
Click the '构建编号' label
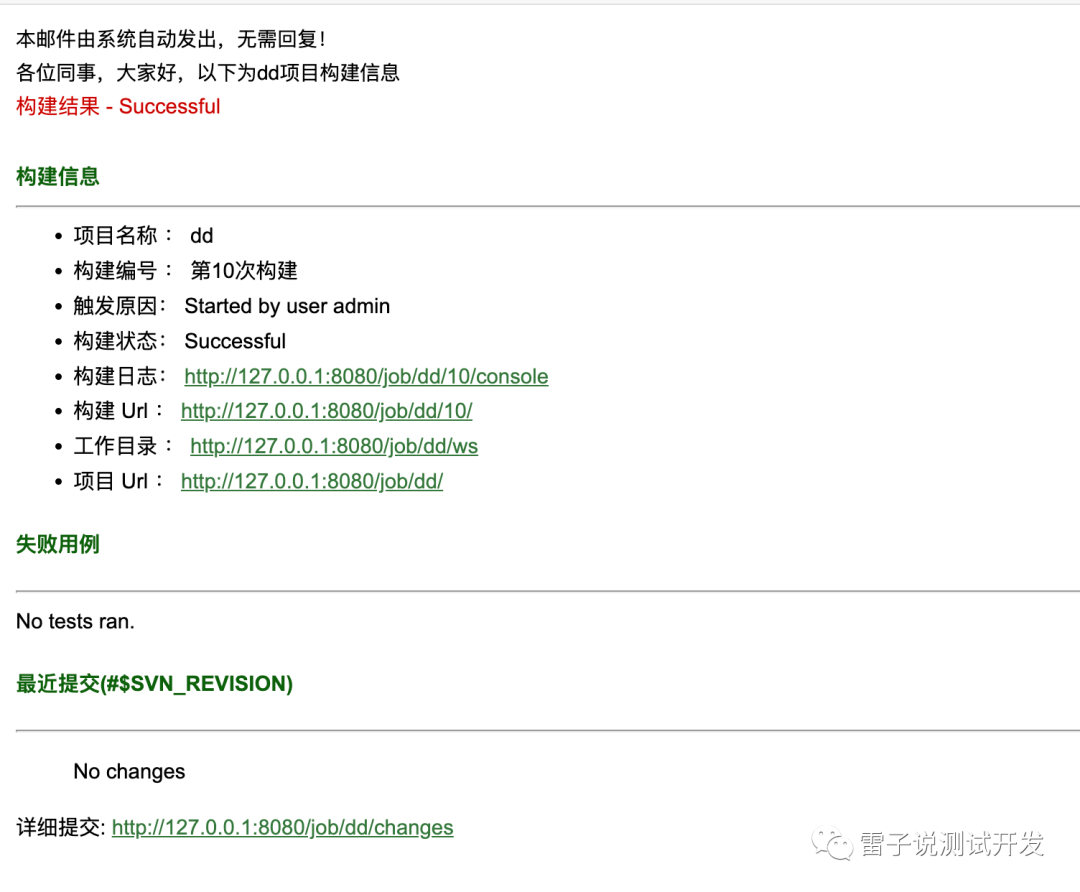pos(123,271)
